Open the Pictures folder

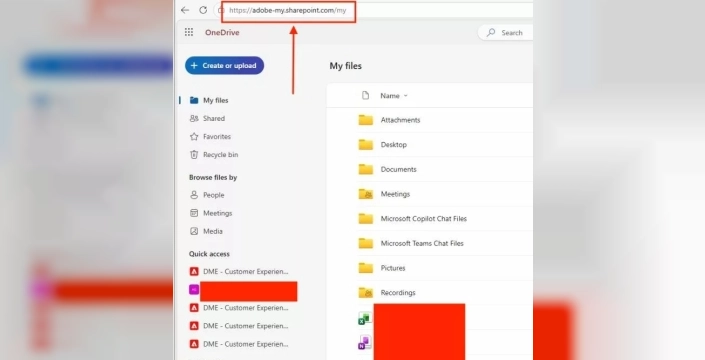point(393,268)
